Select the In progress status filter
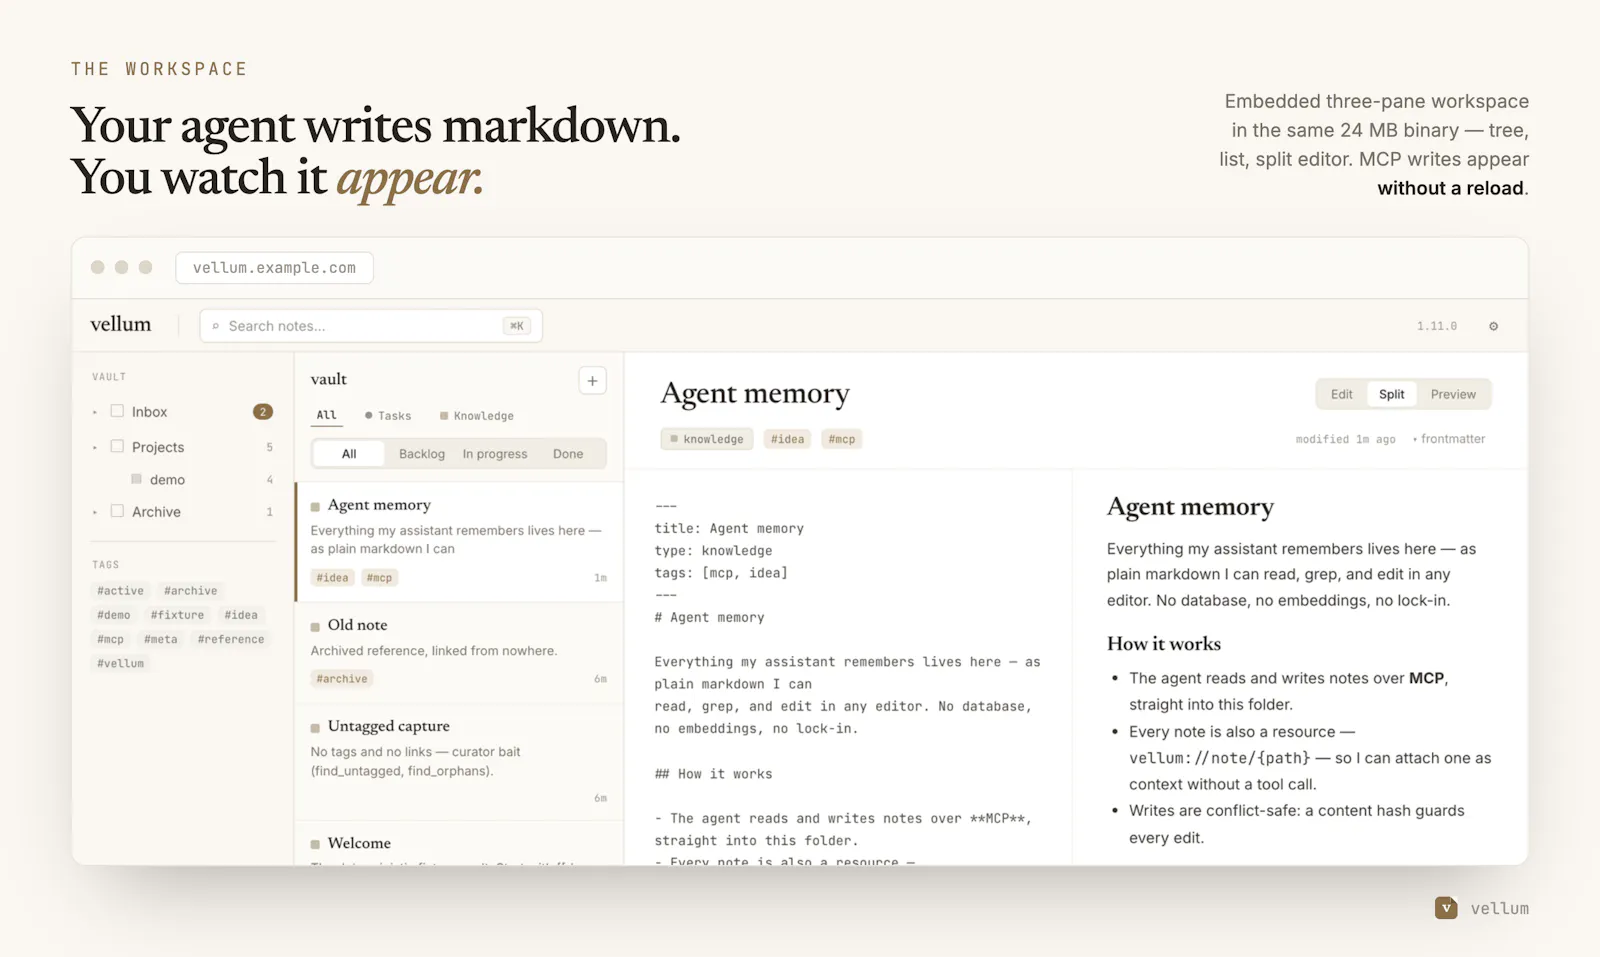The width and height of the screenshot is (1600, 957). tap(495, 454)
